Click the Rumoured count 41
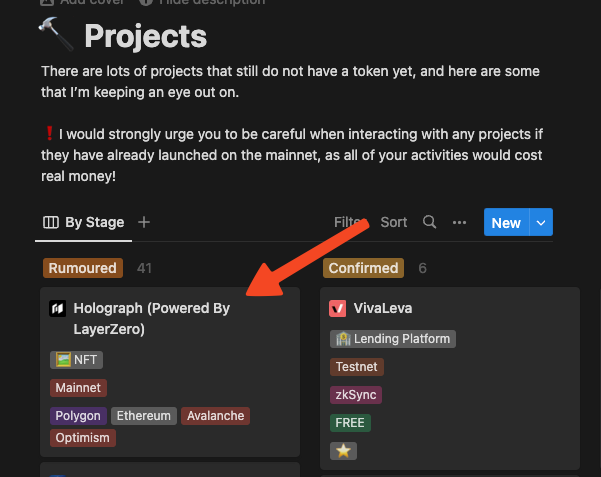The image size is (601, 477). point(145,268)
